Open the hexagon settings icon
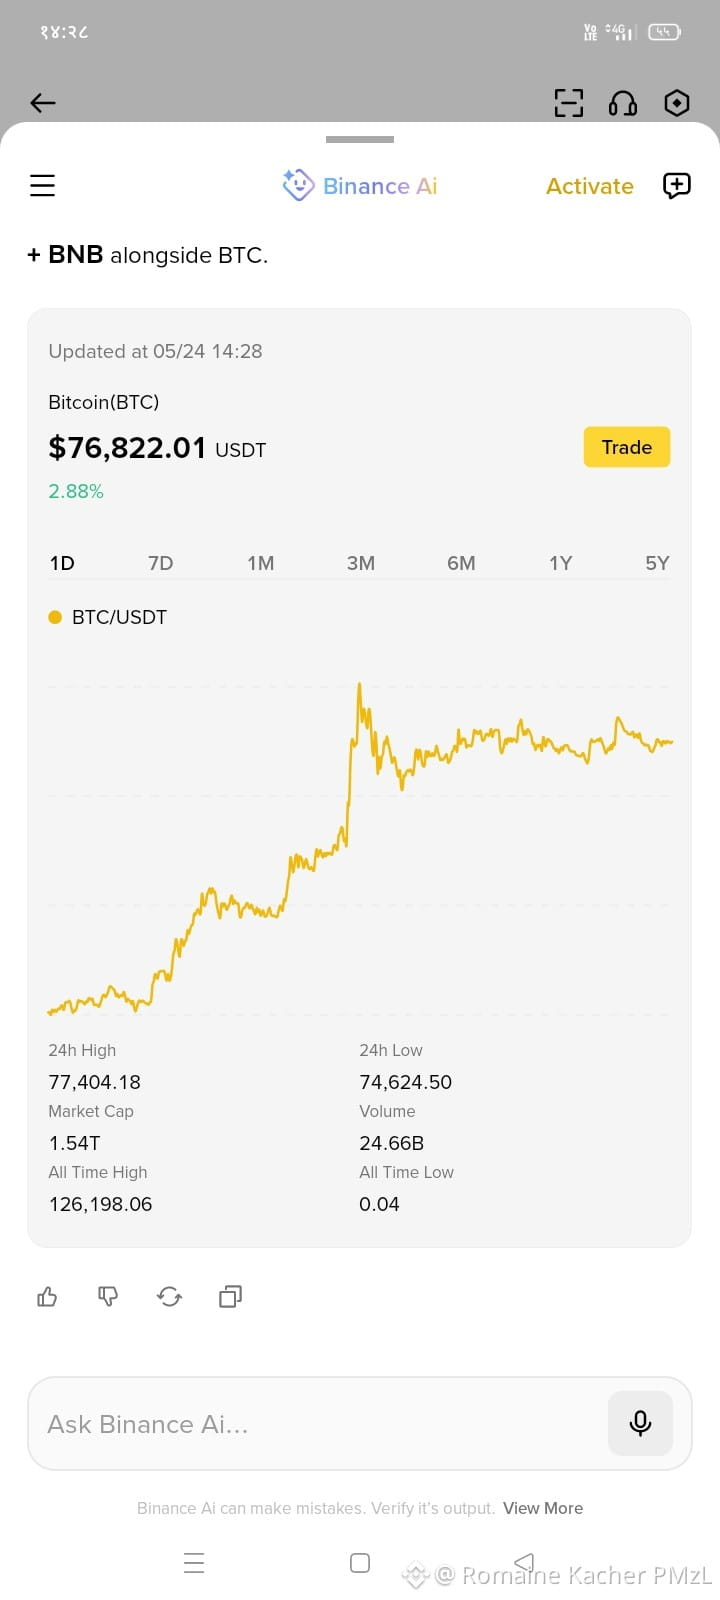Screen dimensions: 720x1600 pyautogui.click(x=677, y=103)
